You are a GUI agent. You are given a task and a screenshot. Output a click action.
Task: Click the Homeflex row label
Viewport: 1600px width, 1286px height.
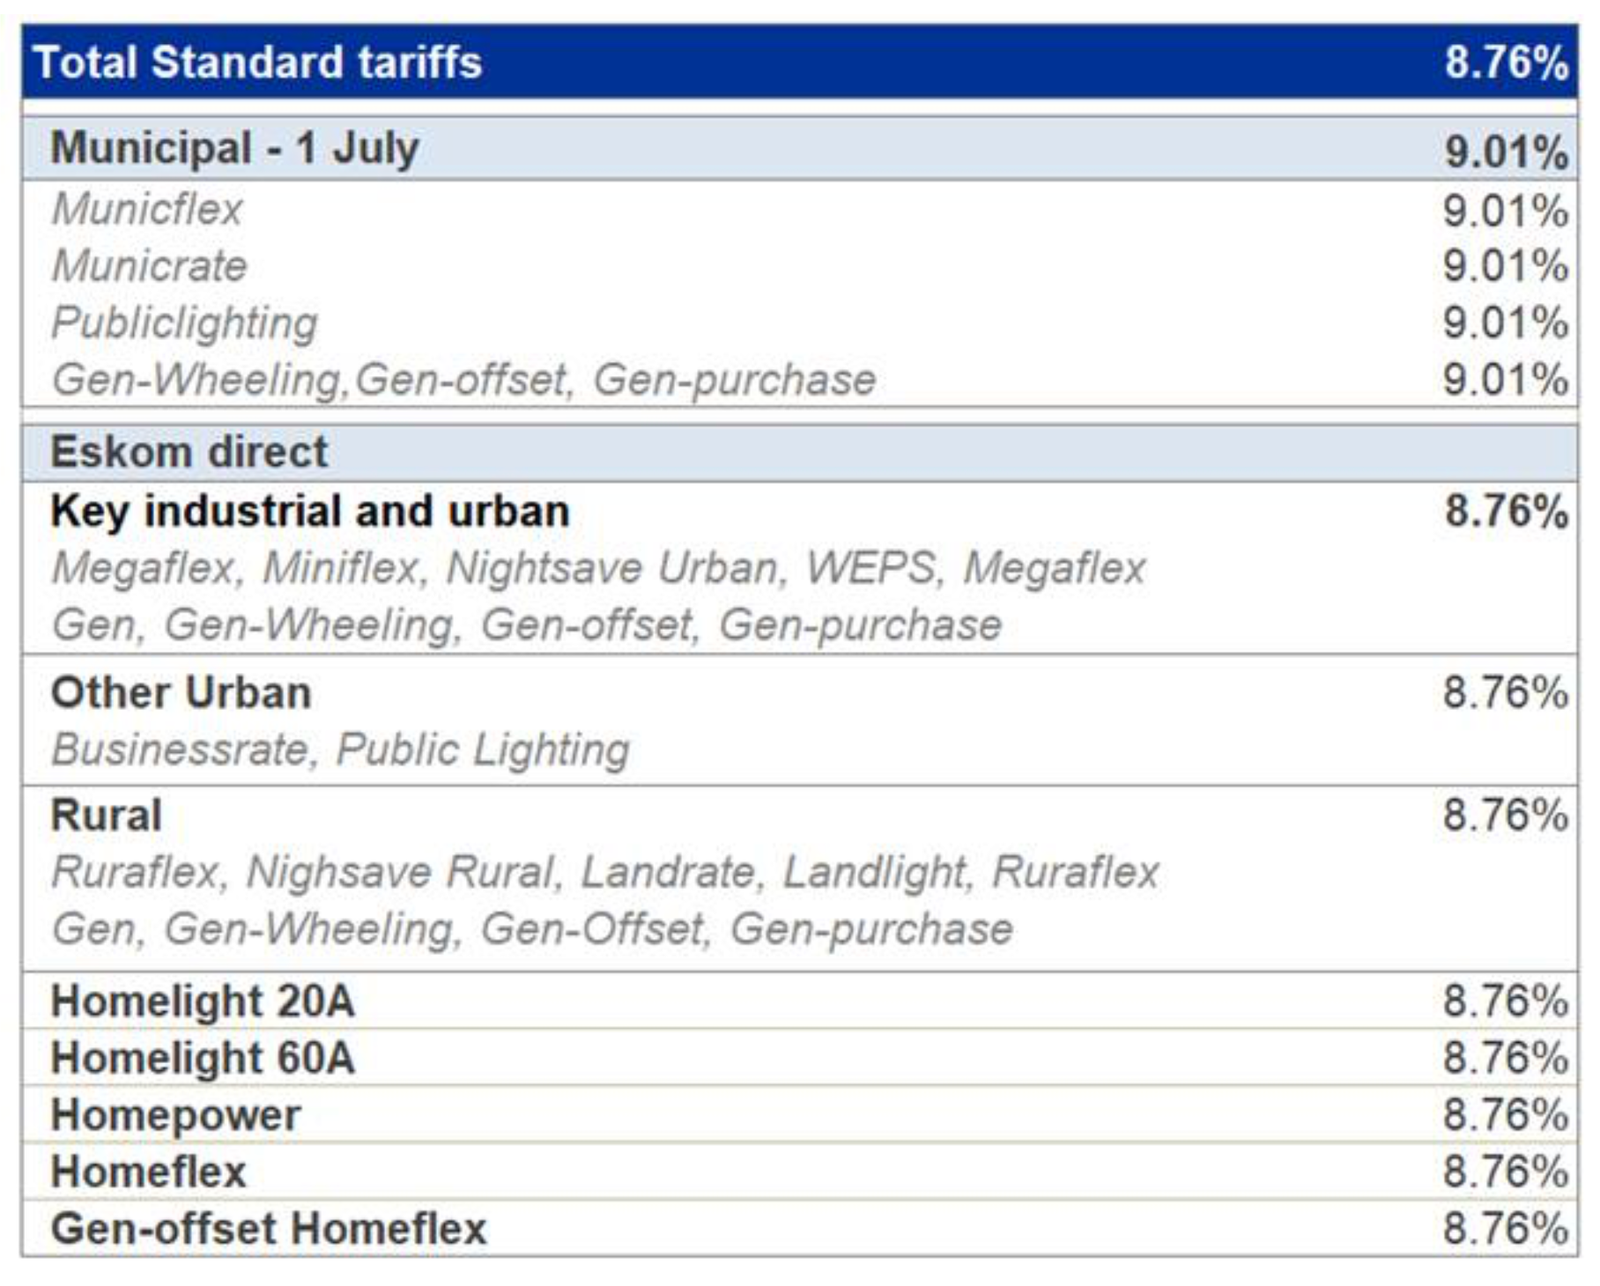pos(148,1172)
